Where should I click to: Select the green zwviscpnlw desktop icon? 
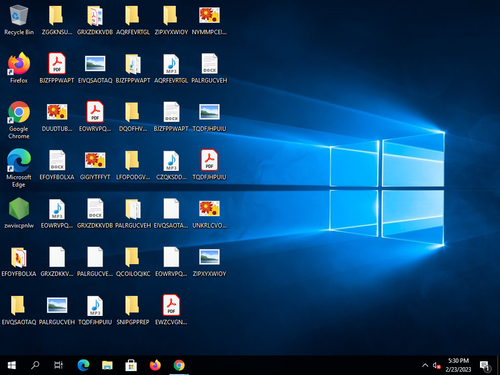tap(19, 213)
